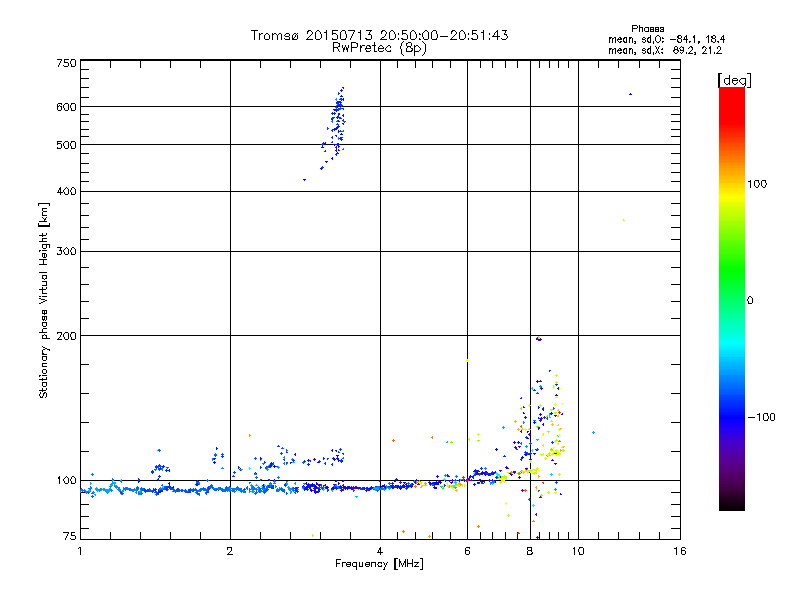Click the 'Stationary phase Virtual Height [km]' axis title
Viewport: 800px width, 600px height.
point(44,300)
